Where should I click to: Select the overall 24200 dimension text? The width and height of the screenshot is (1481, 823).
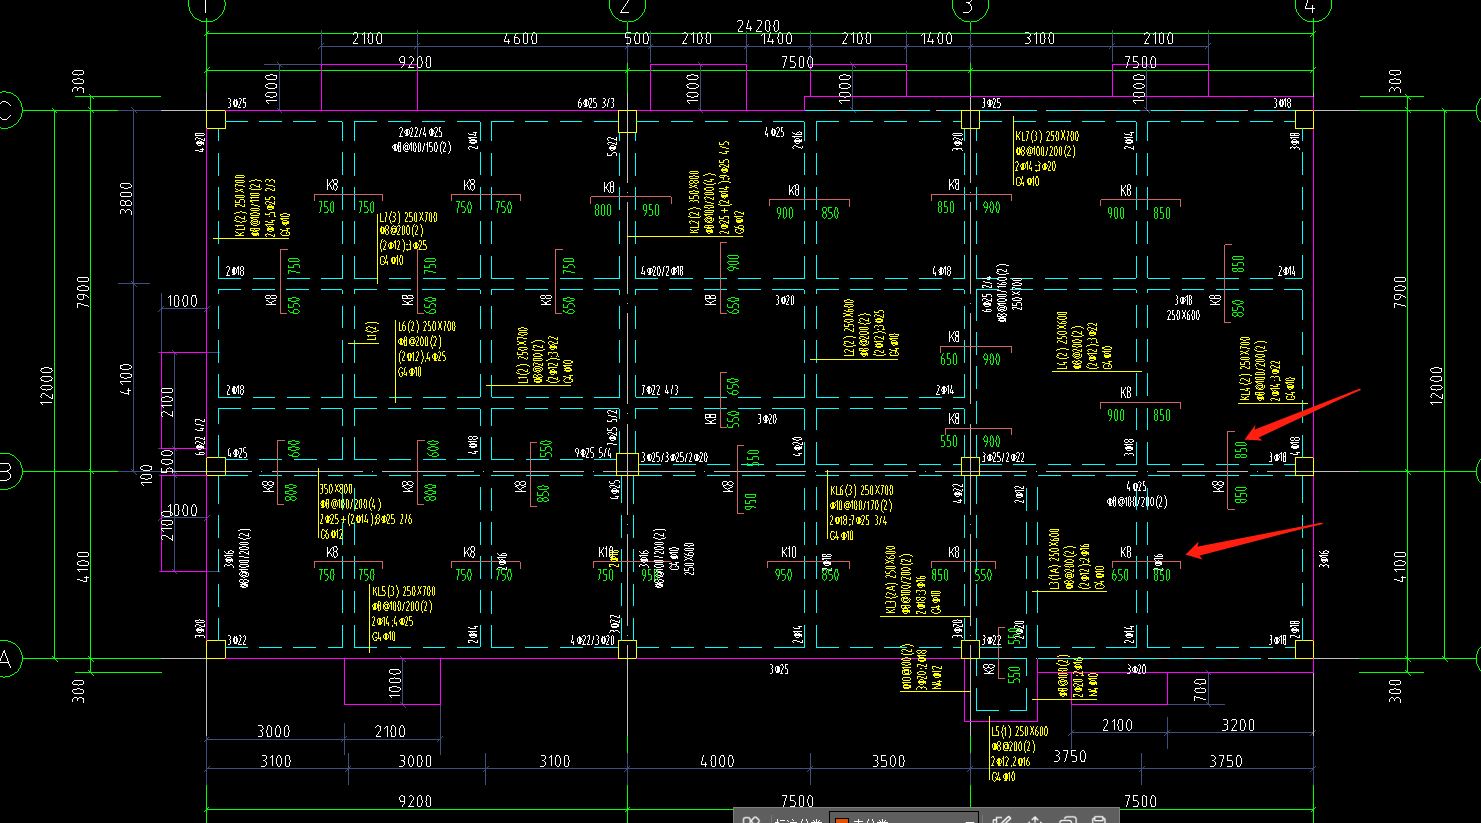coord(758,26)
